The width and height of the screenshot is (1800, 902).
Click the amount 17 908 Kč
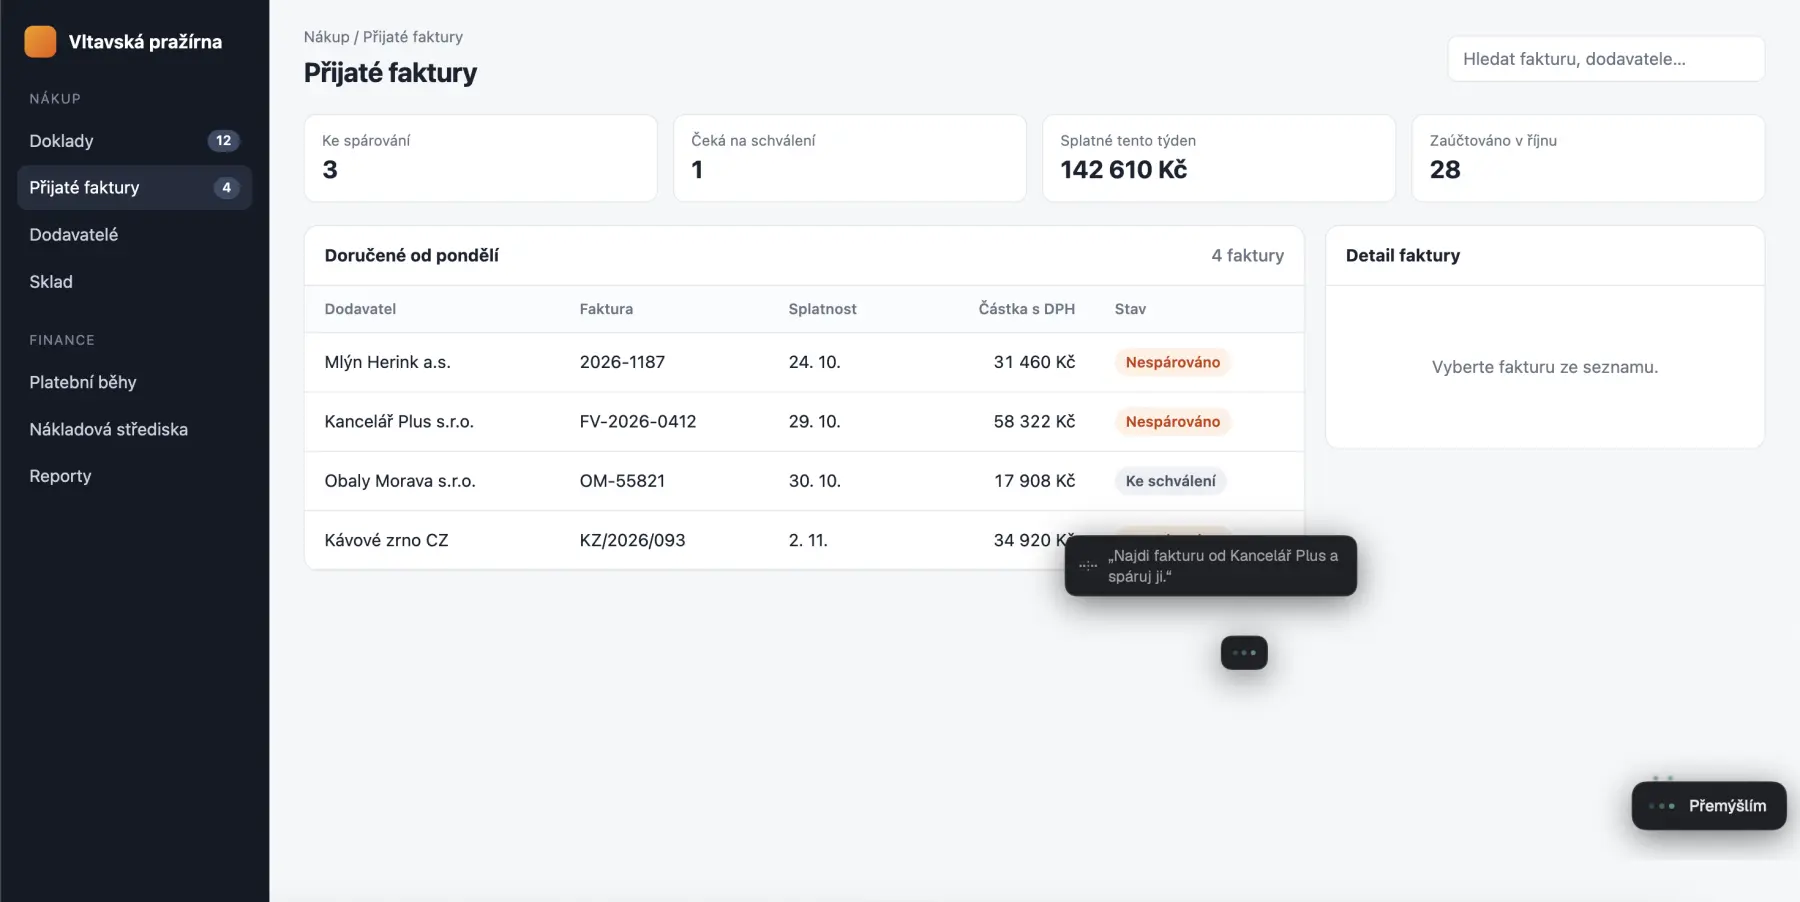1034,481
